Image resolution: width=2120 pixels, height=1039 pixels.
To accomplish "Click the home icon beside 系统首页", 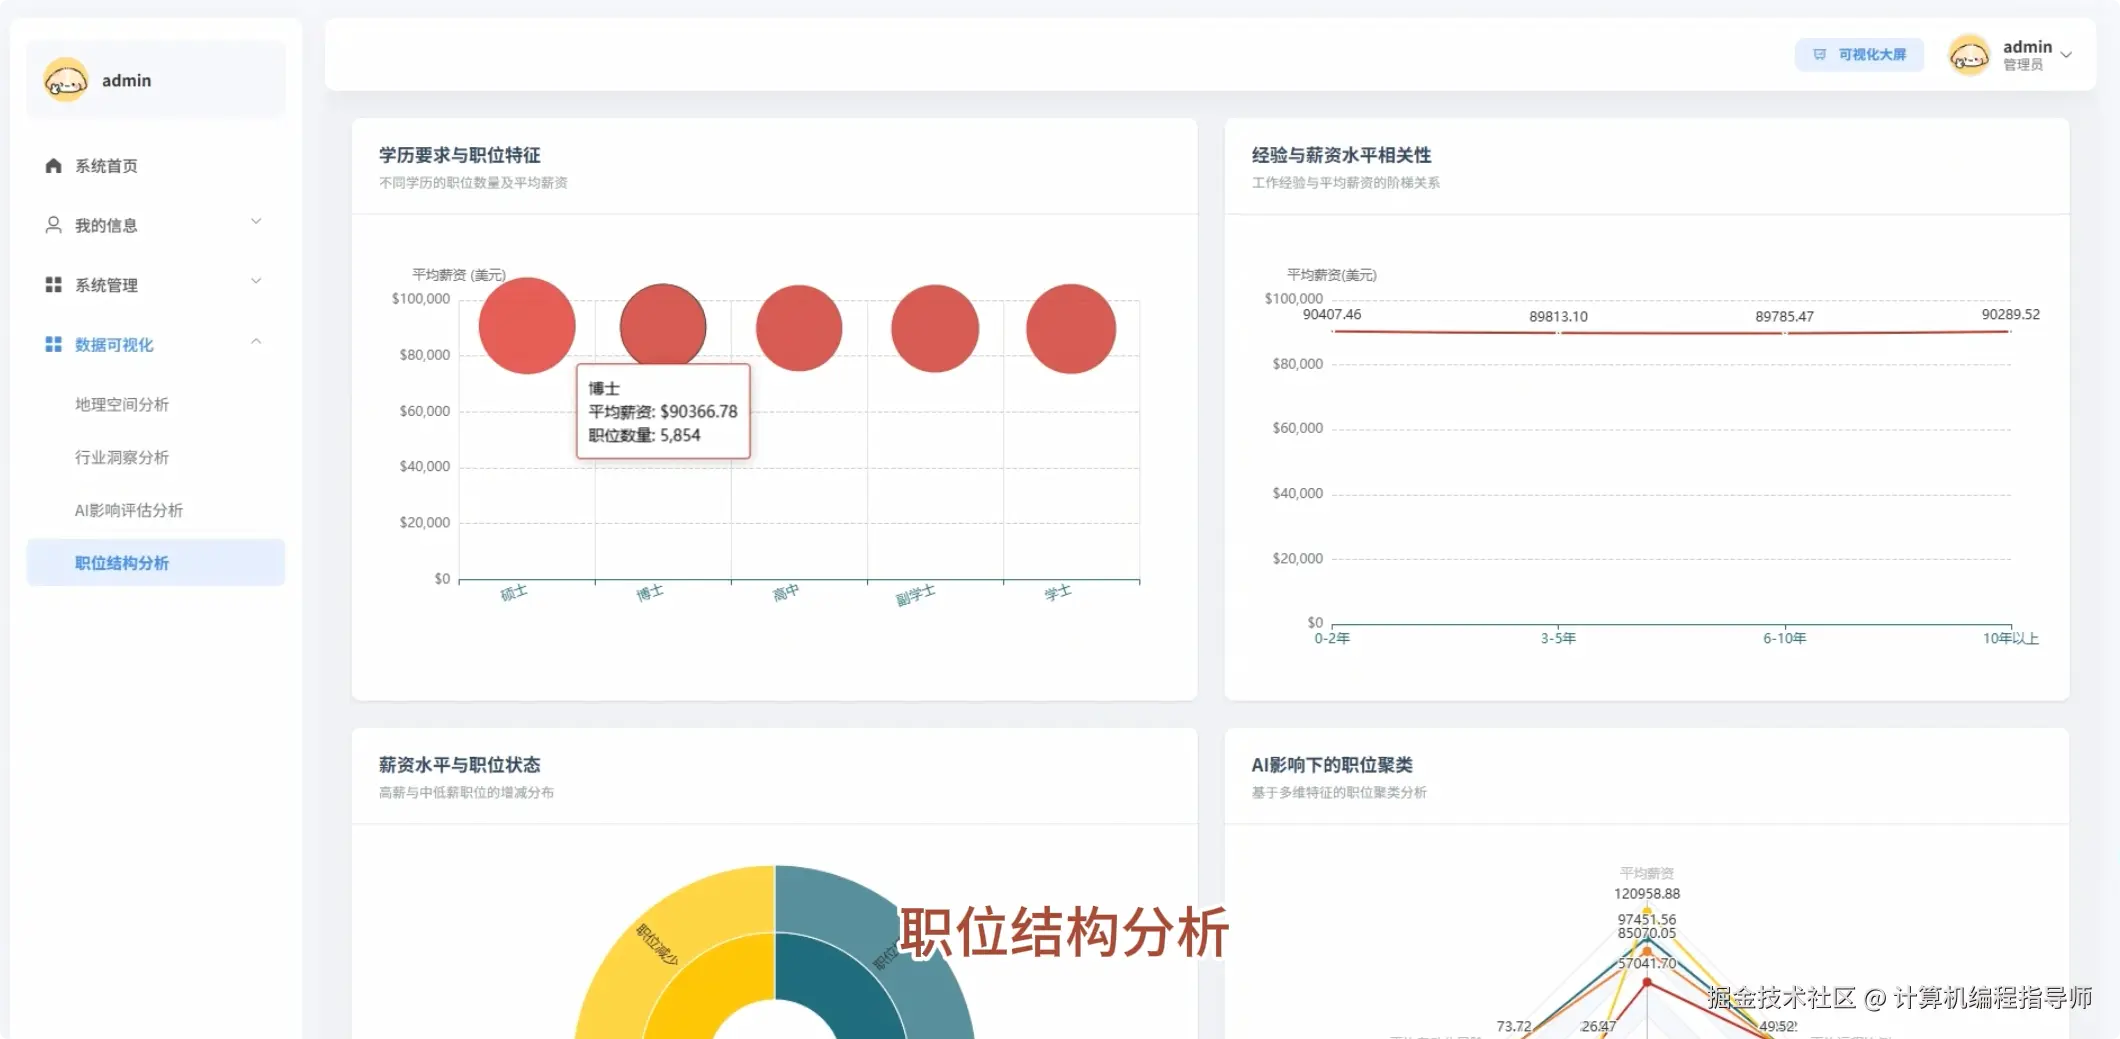I will [54, 166].
